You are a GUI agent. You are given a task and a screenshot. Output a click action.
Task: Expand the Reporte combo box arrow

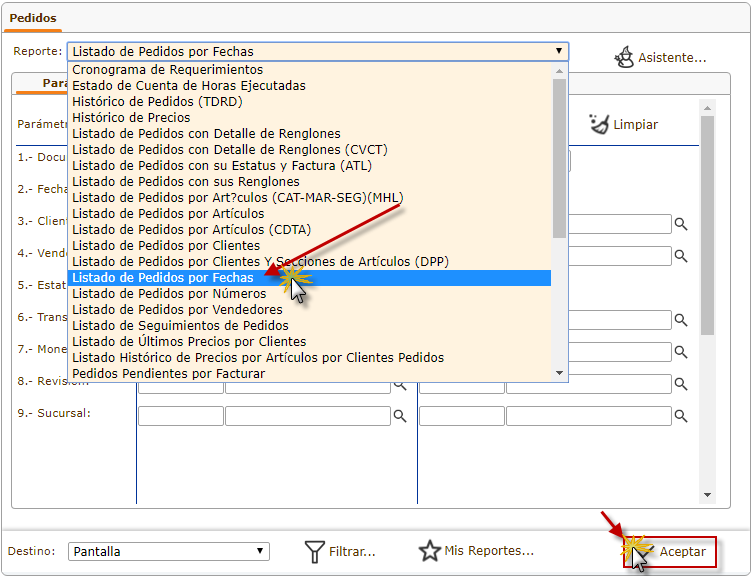pos(559,51)
